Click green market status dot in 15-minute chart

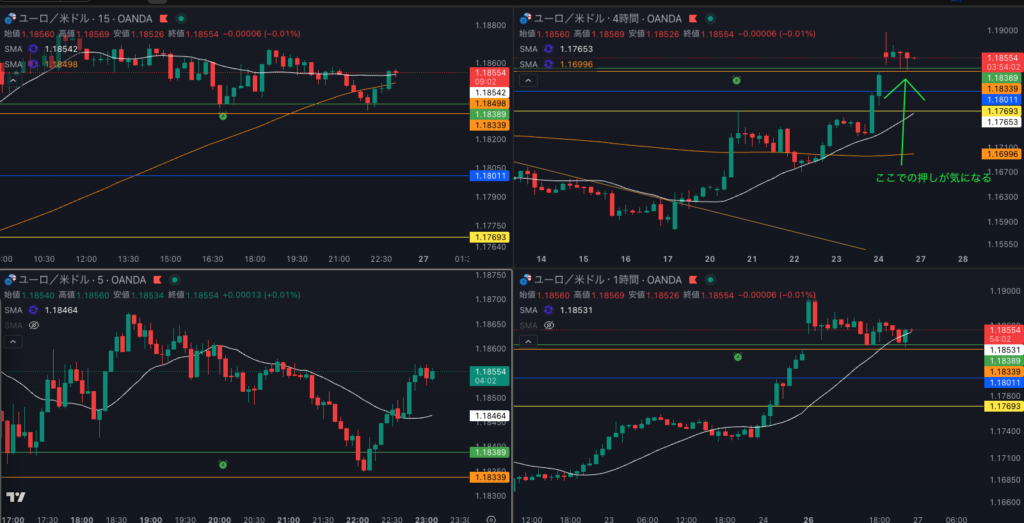[x=180, y=18]
